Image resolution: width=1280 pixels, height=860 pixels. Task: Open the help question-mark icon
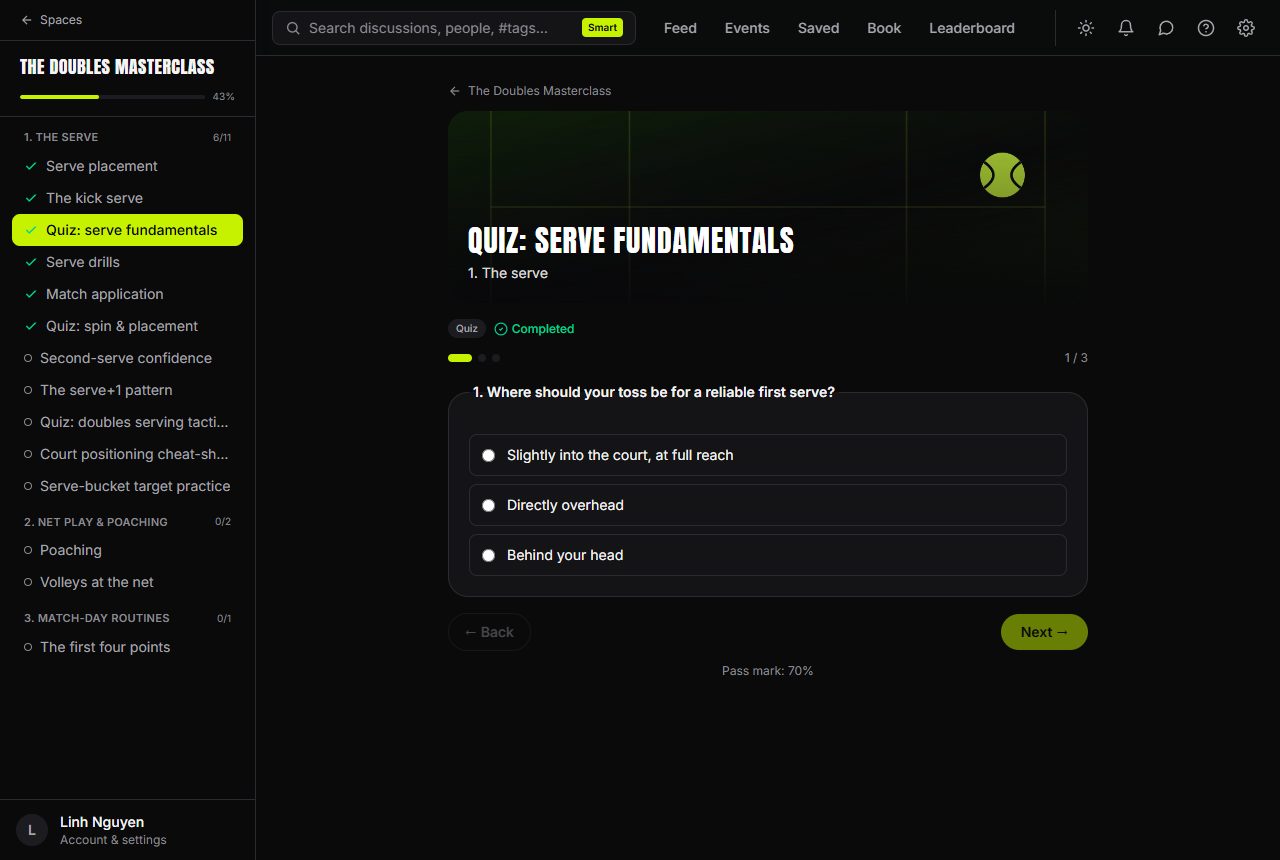[x=1206, y=28]
